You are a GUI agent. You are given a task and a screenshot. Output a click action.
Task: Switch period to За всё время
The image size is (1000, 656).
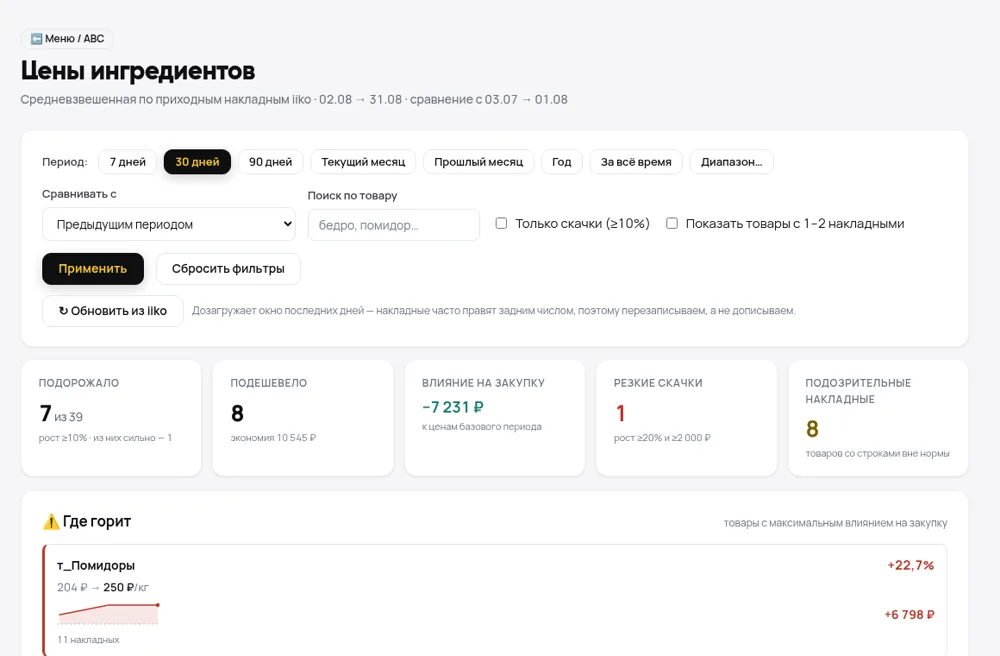pos(636,162)
